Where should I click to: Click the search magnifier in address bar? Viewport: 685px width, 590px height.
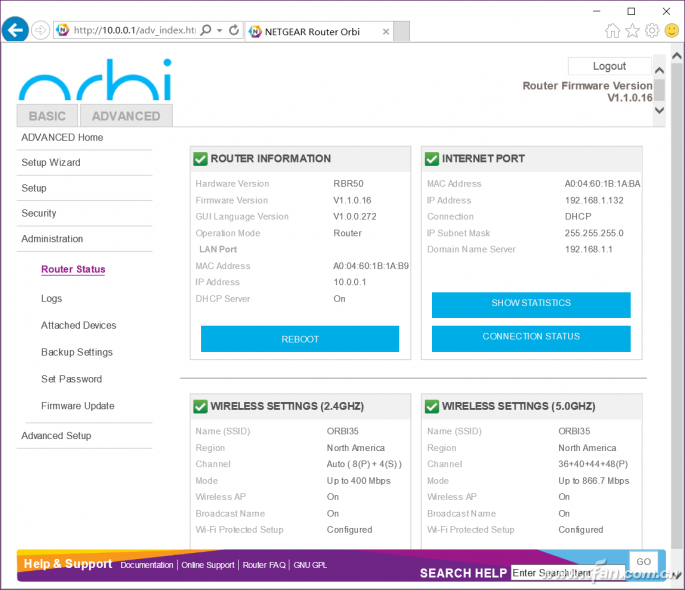(206, 30)
